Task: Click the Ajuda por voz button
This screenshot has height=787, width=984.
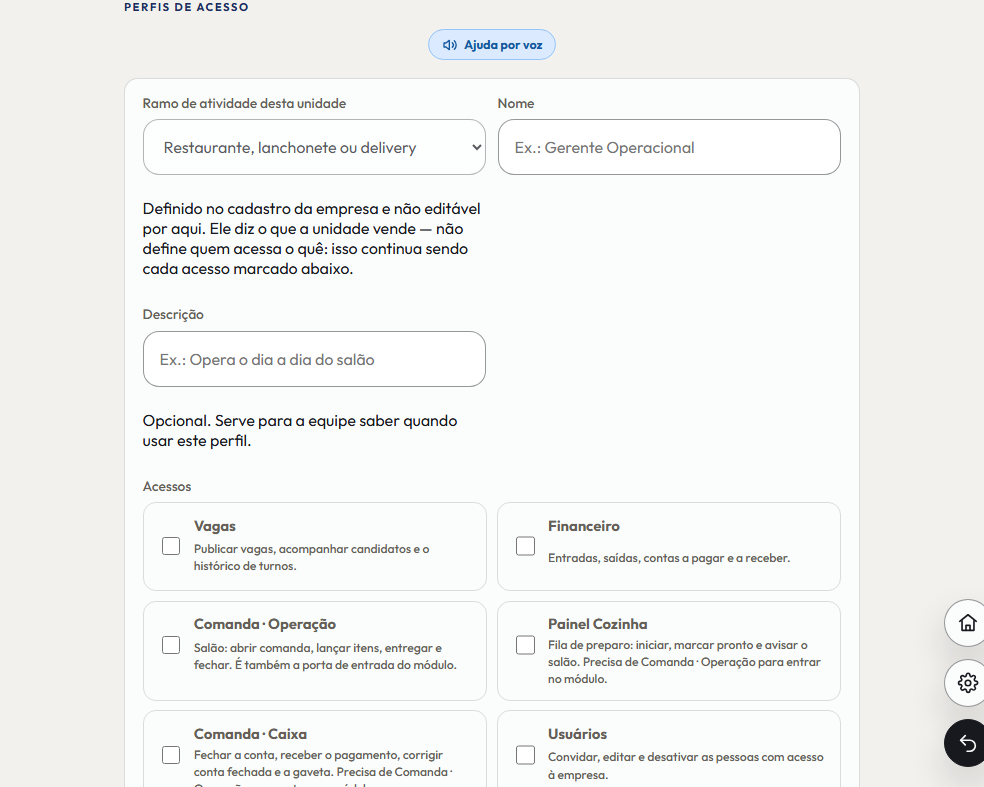Action: [x=492, y=45]
